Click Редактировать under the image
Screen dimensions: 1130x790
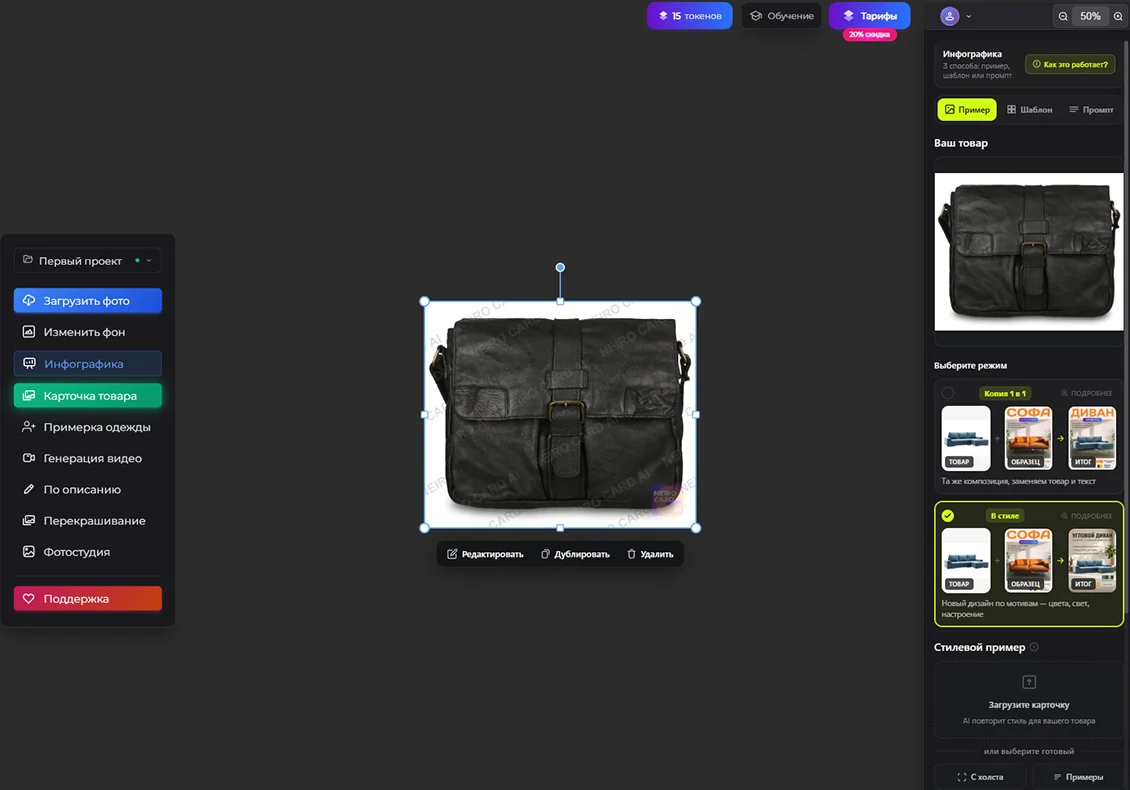485,554
